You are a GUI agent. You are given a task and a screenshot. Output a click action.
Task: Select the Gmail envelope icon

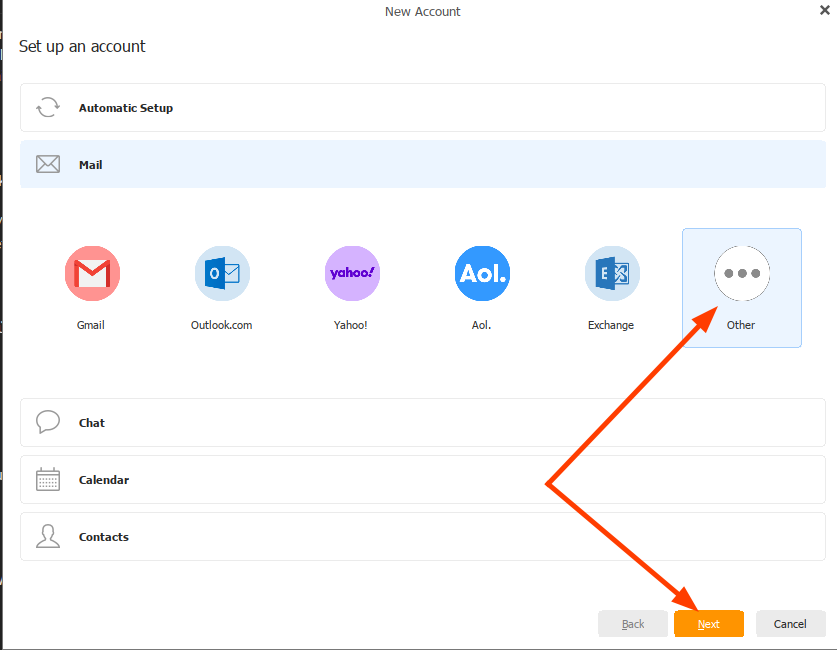click(x=92, y=273)
